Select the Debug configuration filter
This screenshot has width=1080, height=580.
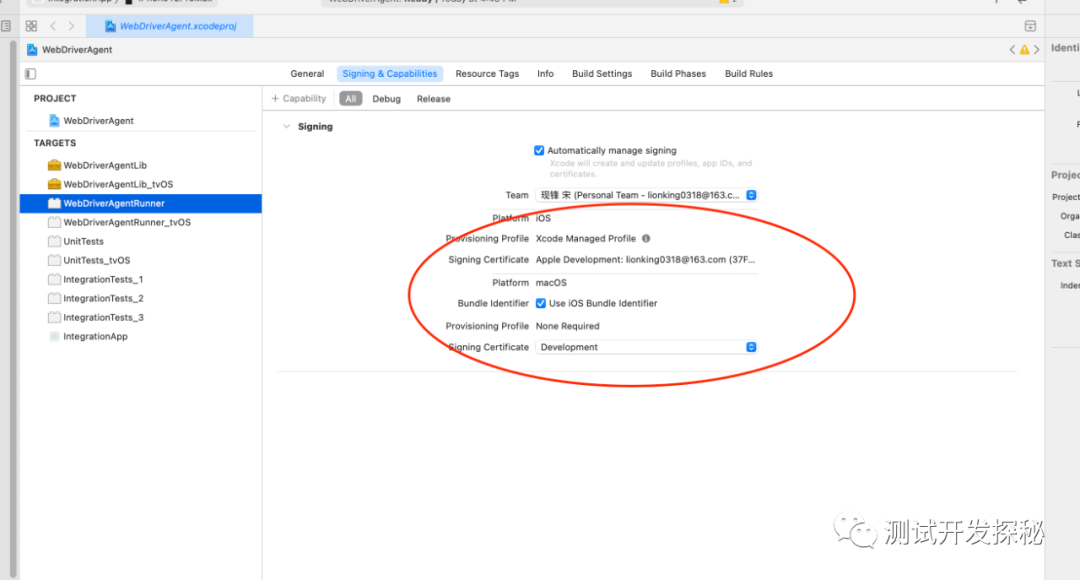tap(386, 99)
